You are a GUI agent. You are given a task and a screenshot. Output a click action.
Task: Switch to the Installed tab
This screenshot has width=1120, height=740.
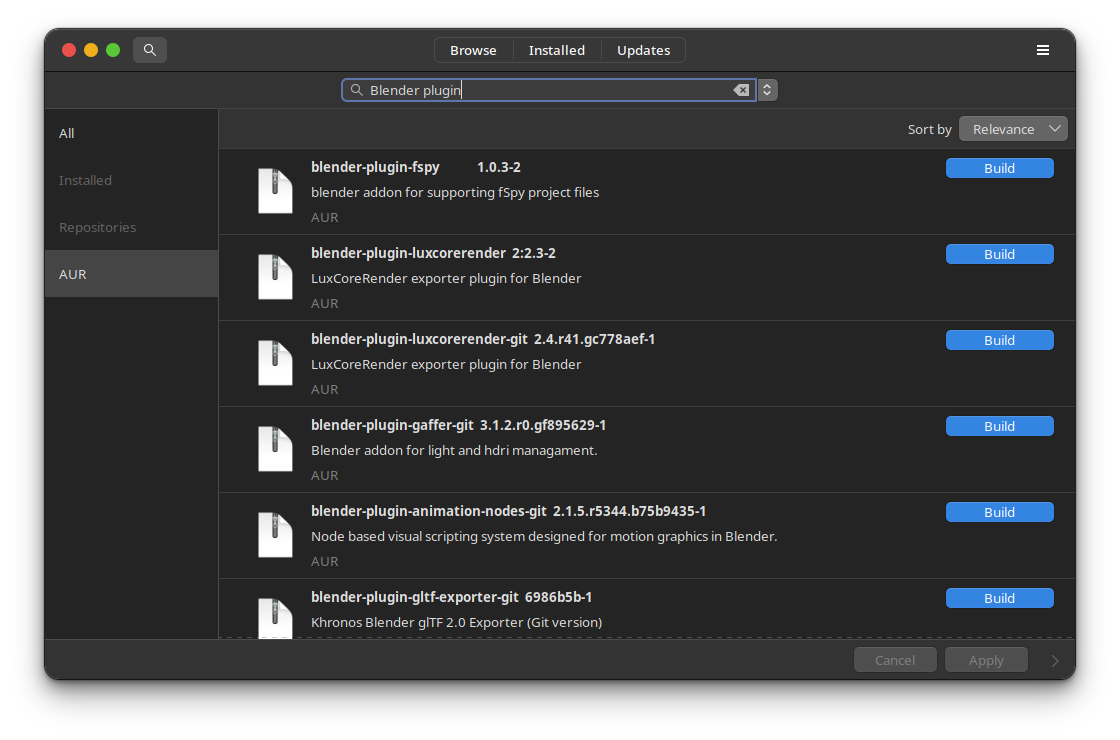click(556, 50)
